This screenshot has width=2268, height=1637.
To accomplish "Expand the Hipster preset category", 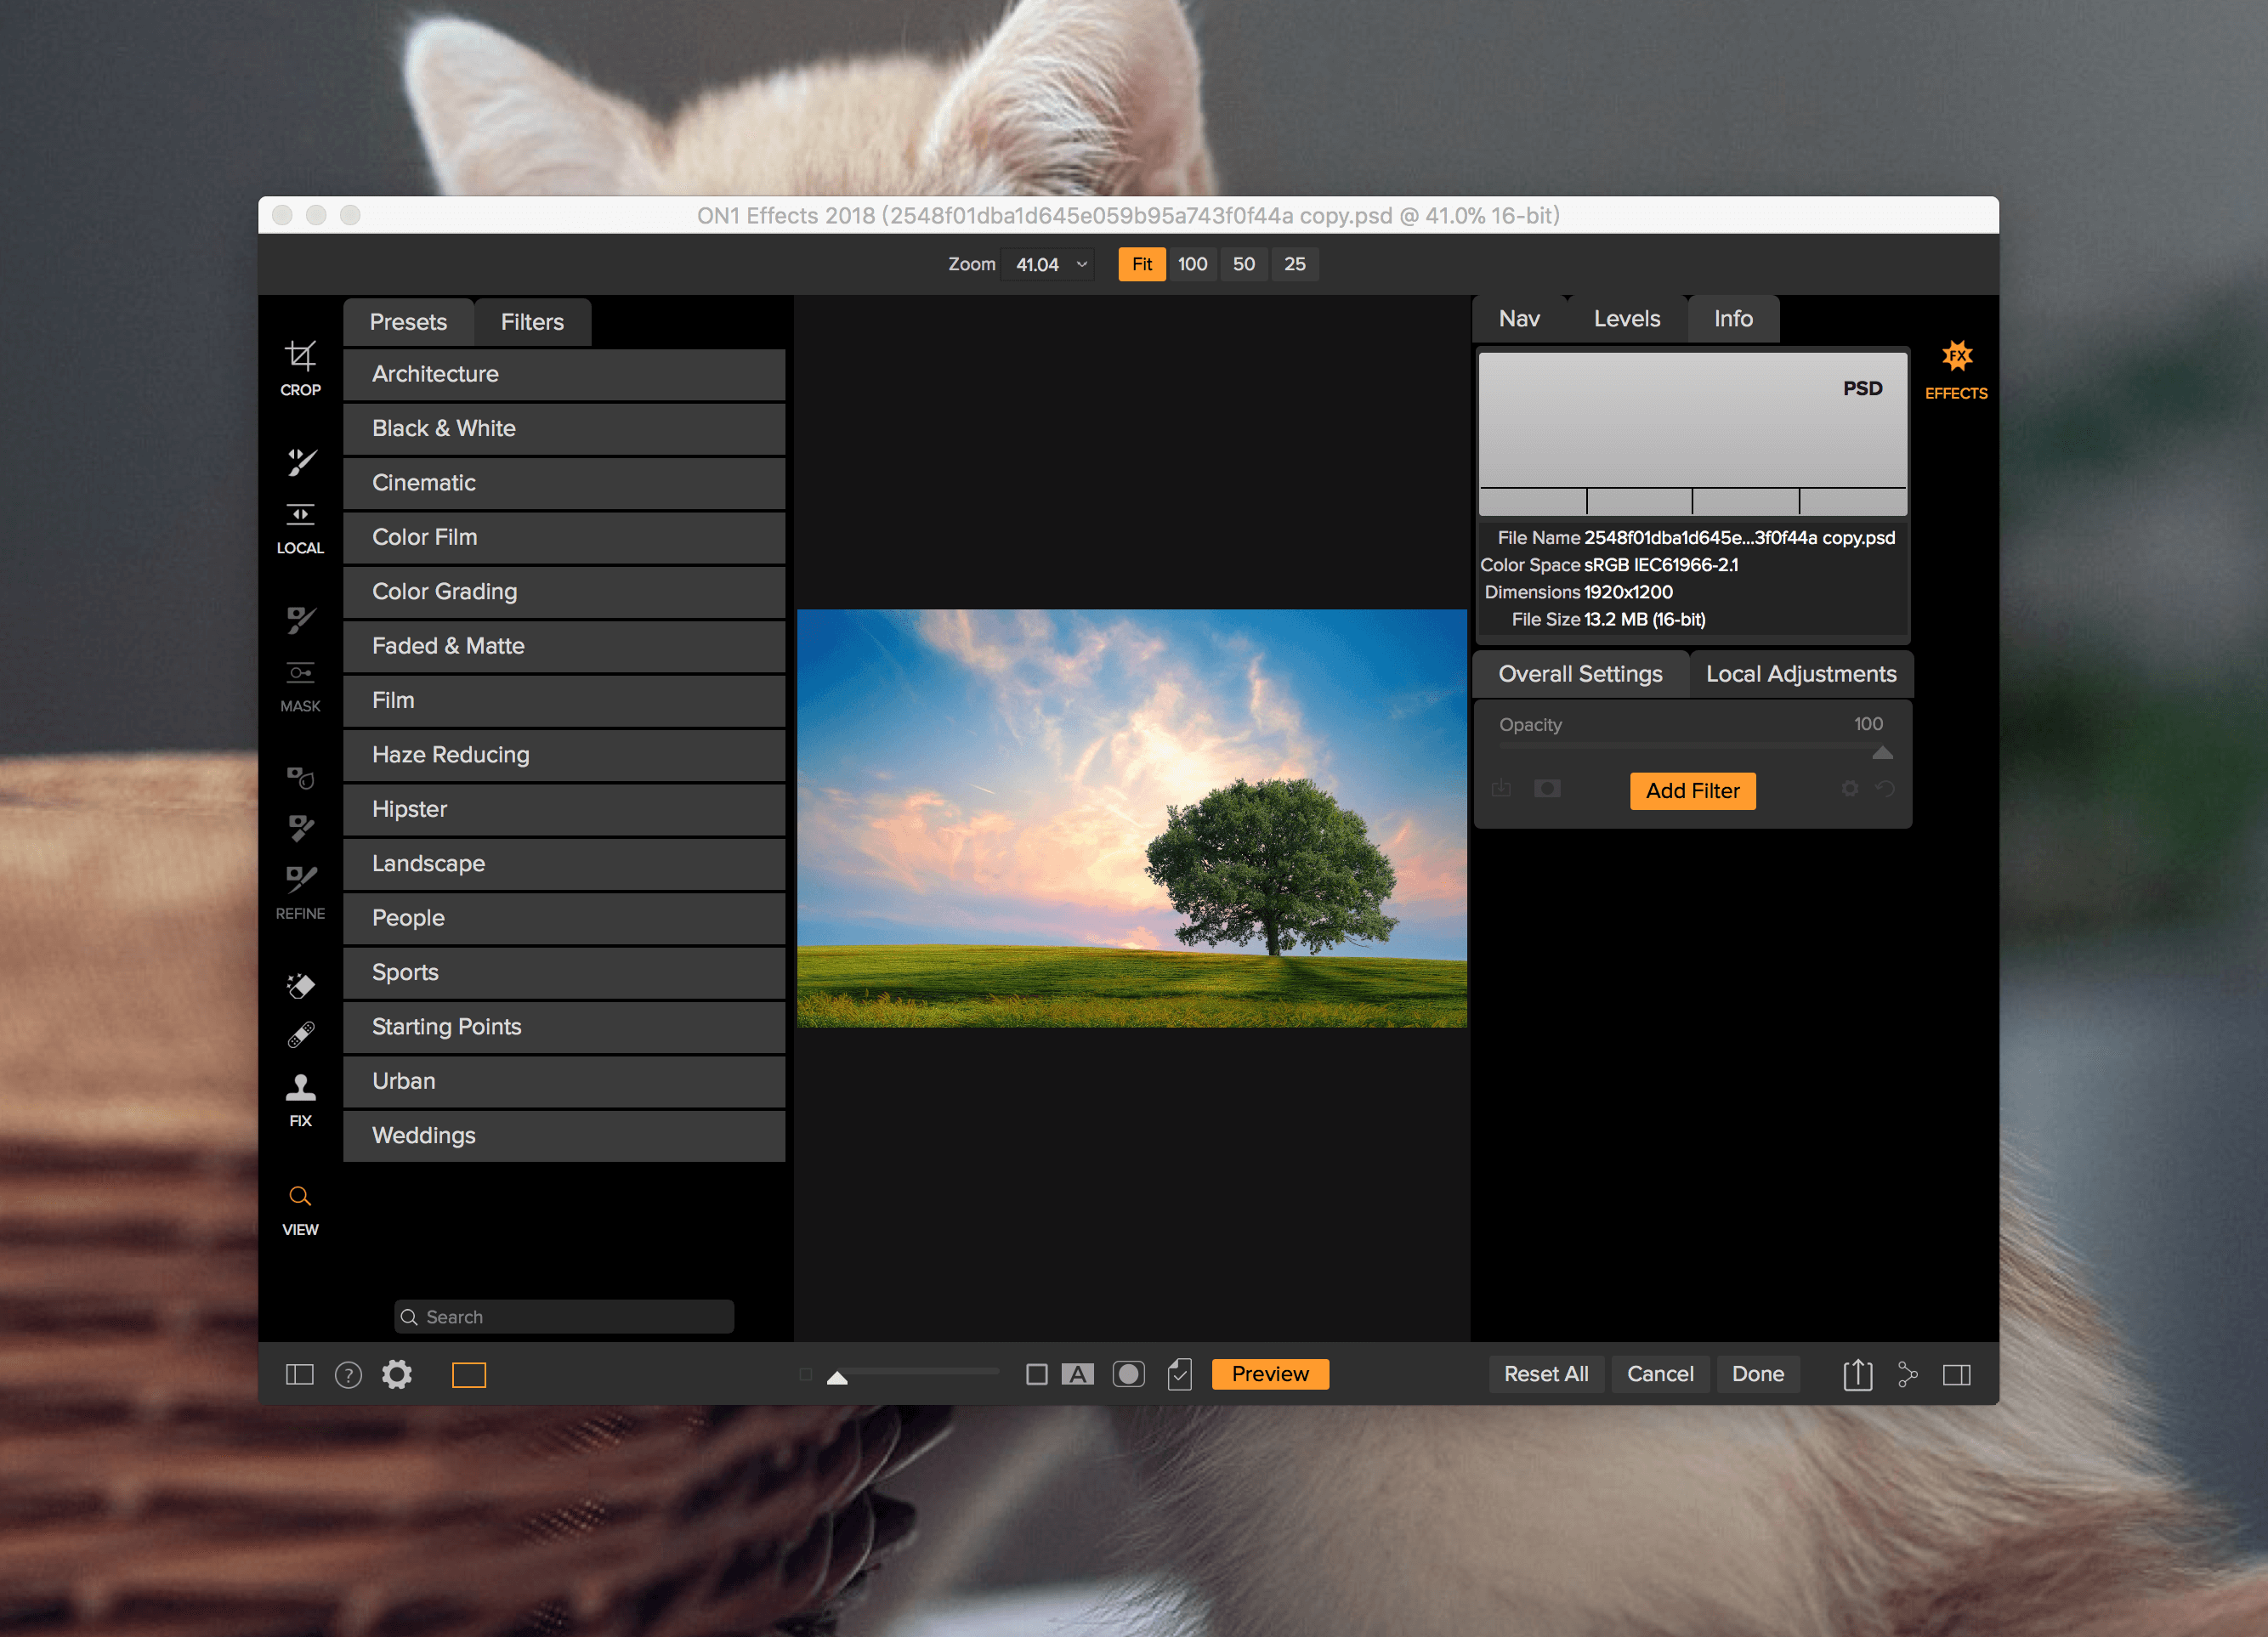I will (564, 809).
